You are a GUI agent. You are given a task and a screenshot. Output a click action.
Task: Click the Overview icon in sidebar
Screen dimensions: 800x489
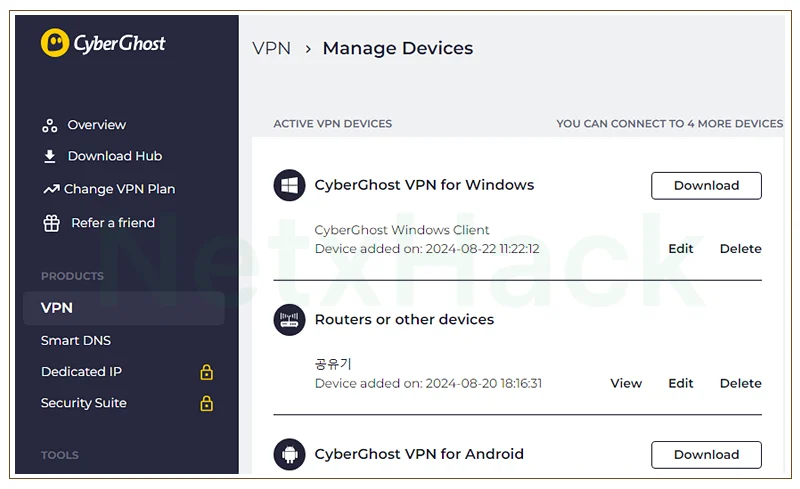49,126
